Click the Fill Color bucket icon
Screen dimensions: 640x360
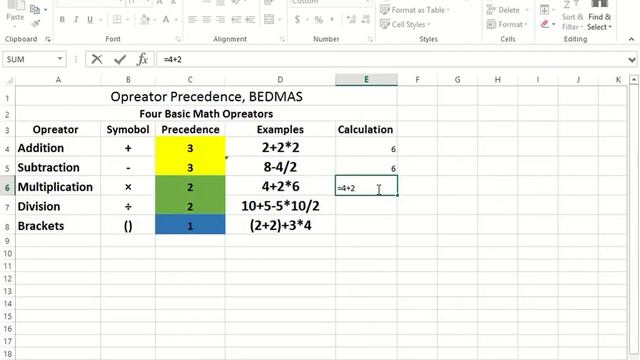click(x=144, y=20)
